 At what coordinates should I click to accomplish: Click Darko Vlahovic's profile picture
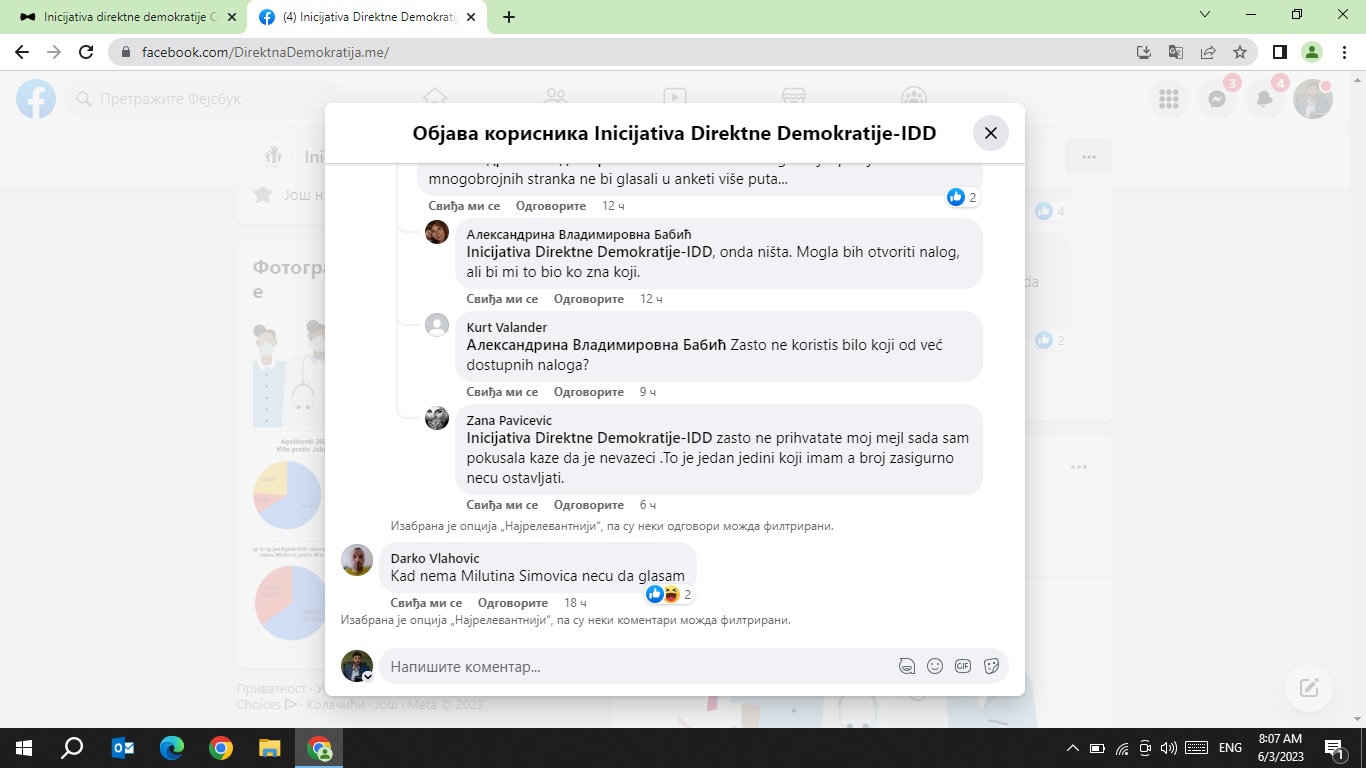tap(357, 560)
